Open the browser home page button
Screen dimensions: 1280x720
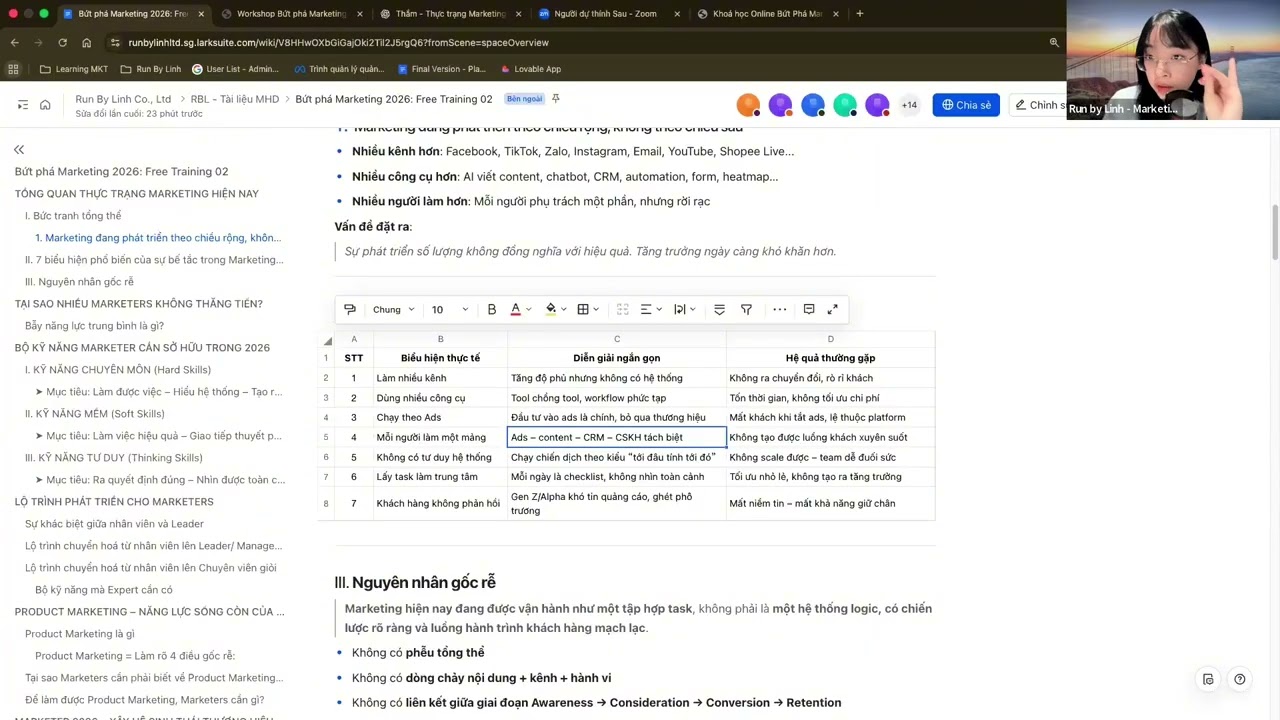(87, 43)
